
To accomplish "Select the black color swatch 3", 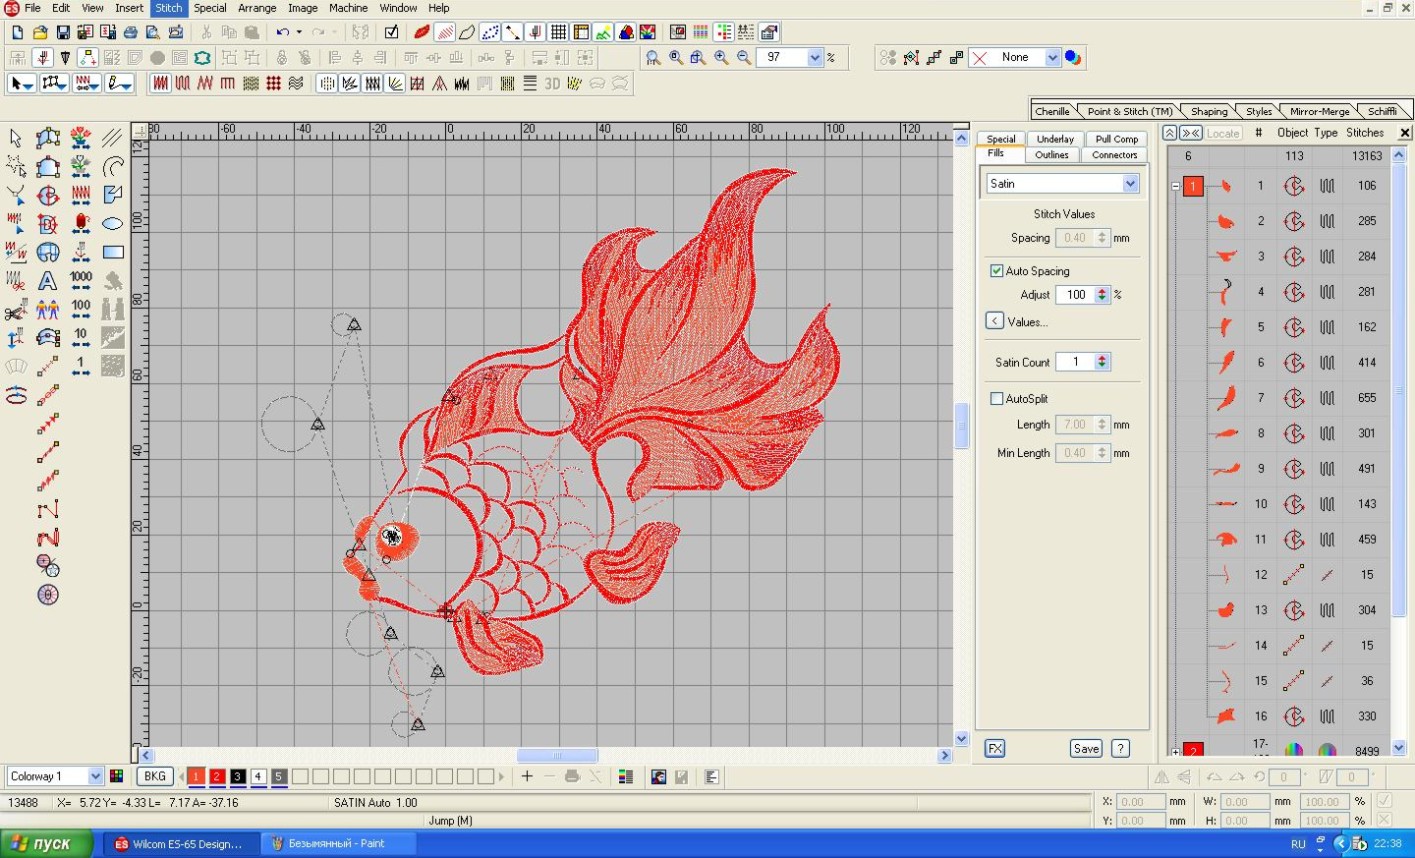I will 238,776.
